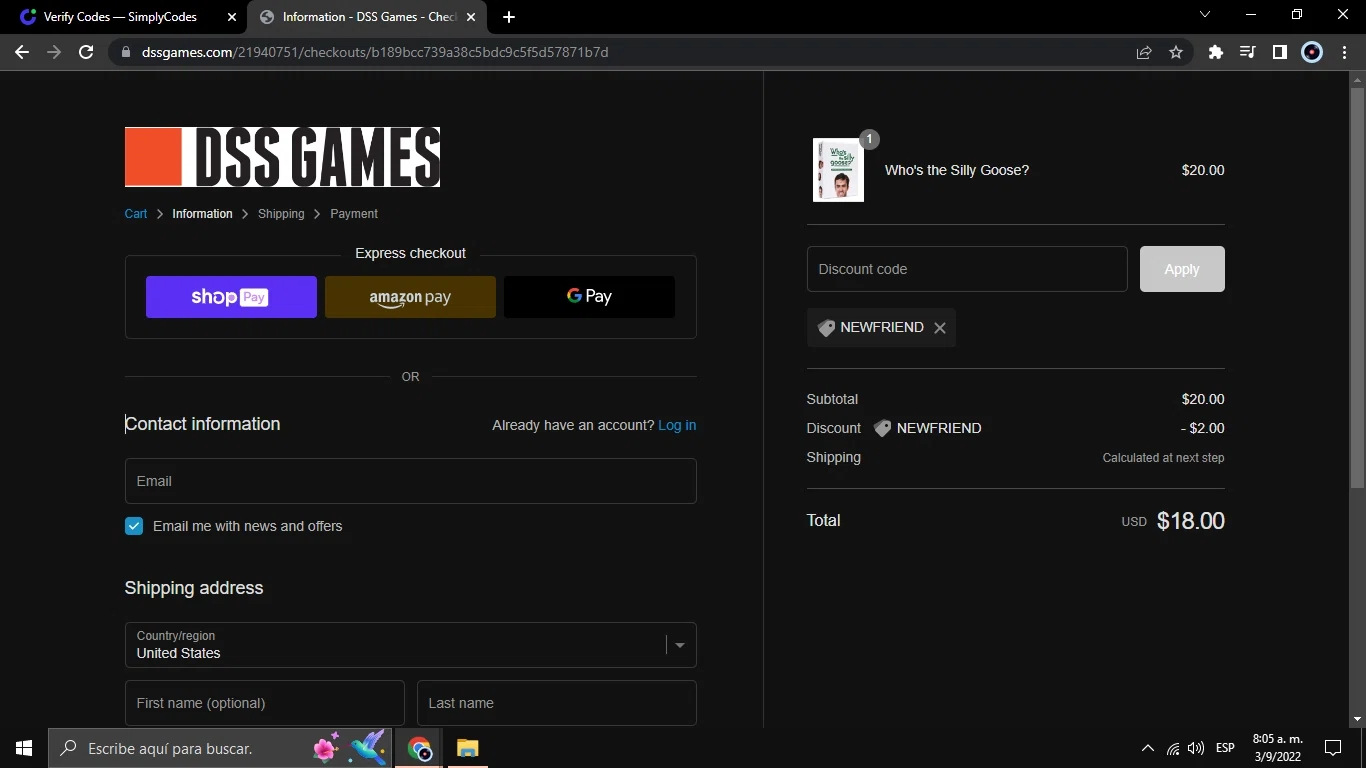Click the Payment breadcrumb step
Viewport: 1366px width, 768px height.
pyautogui.click(x=354, y=214)
